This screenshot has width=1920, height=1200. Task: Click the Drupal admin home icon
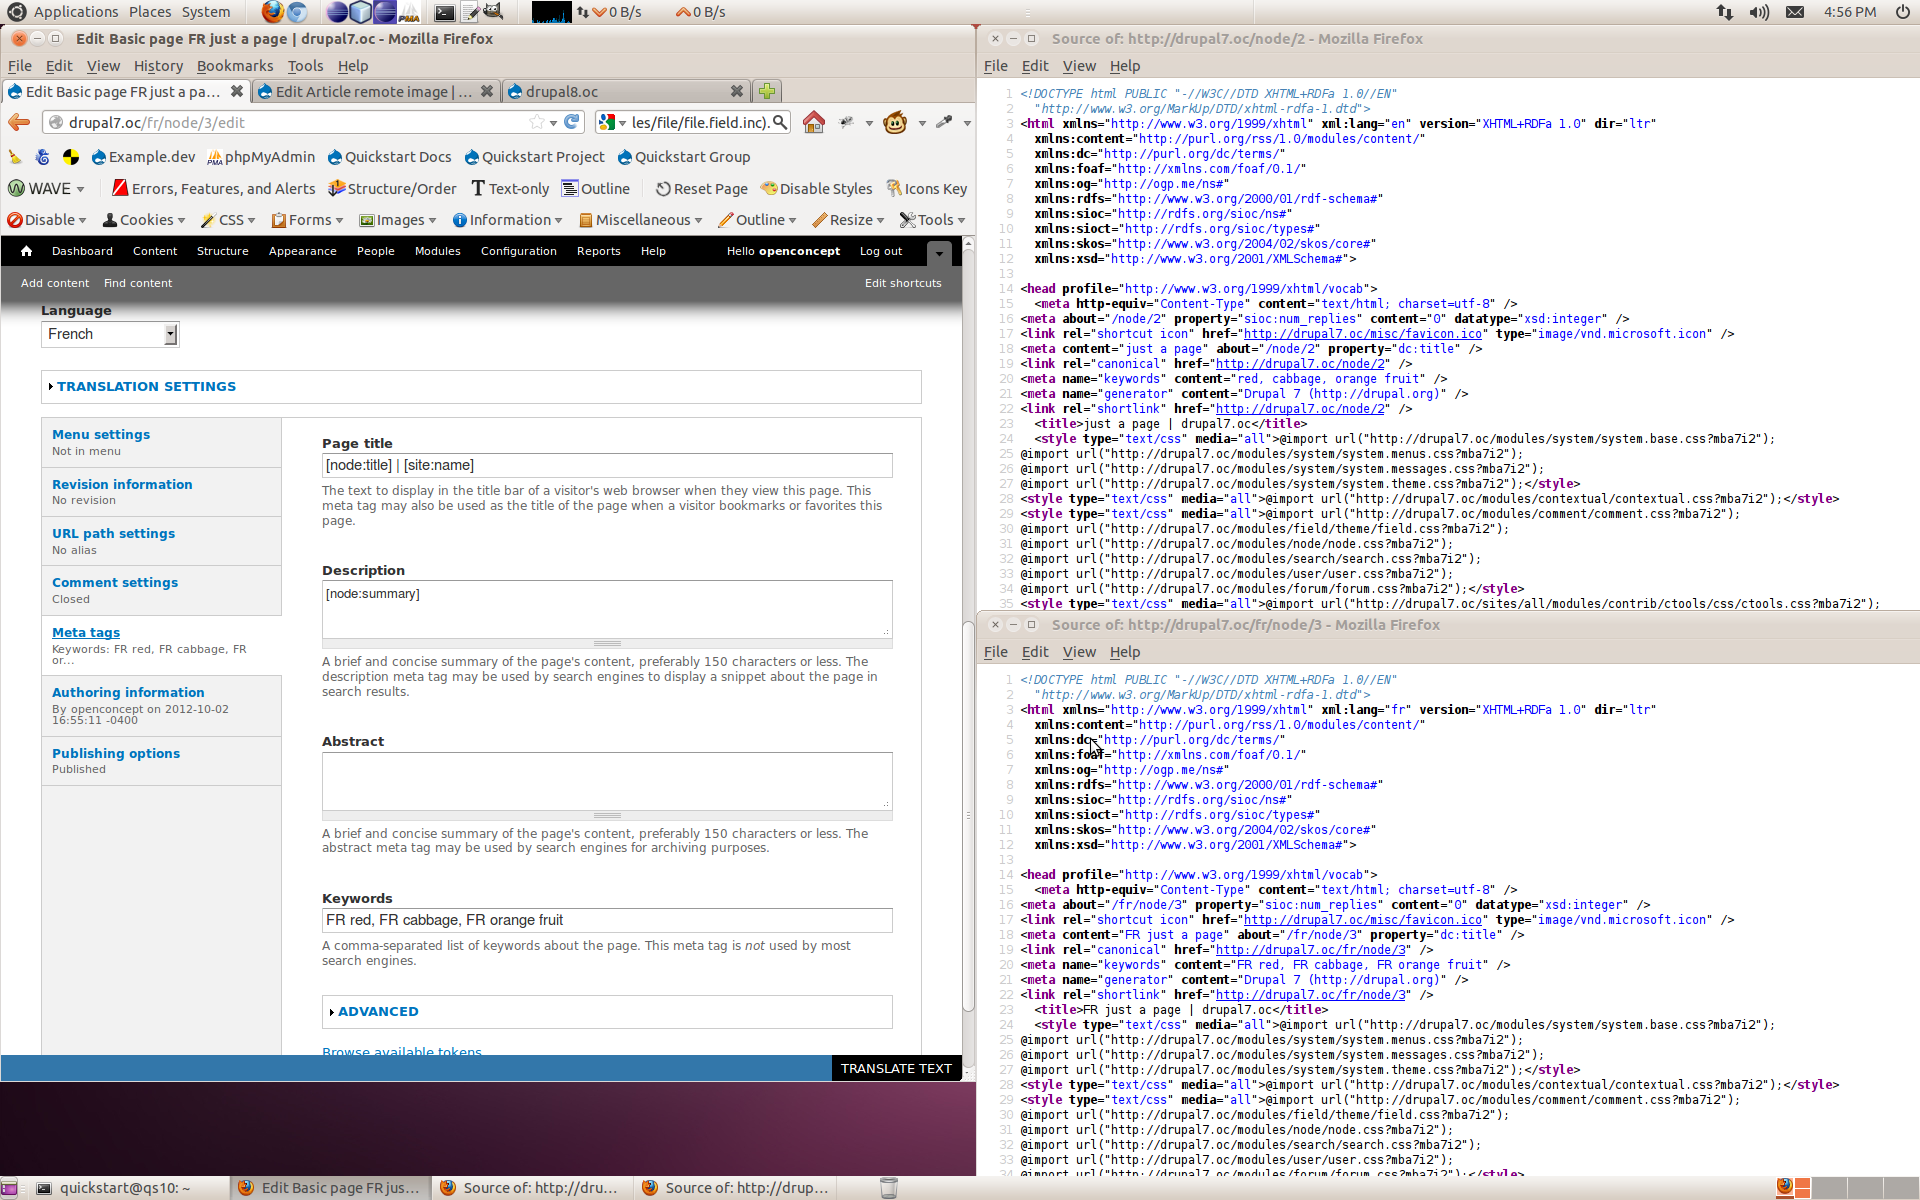pyautogui.click(x=26, y=251)
